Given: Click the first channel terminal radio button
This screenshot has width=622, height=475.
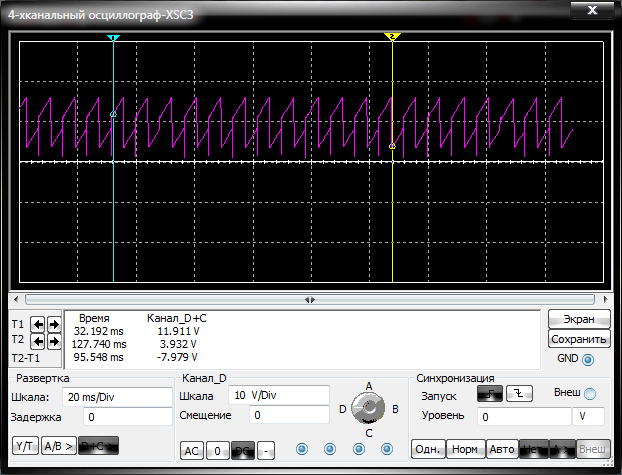Looking at the screenshot, I should [302, 449].
